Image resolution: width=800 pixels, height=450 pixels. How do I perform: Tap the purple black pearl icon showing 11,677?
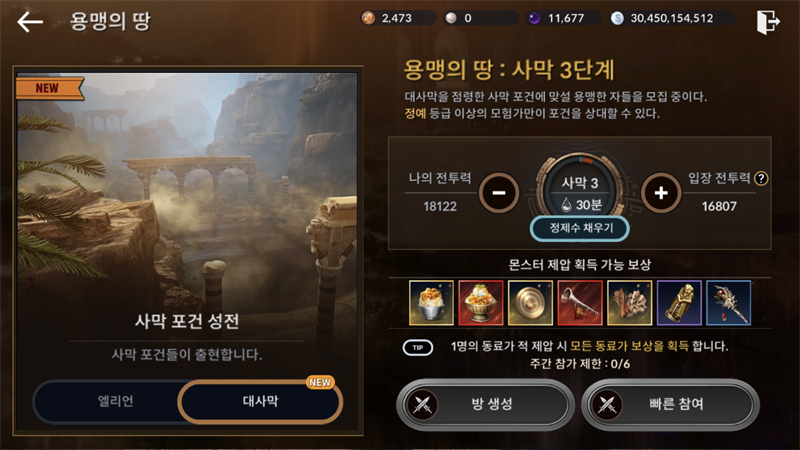(534, 18)
